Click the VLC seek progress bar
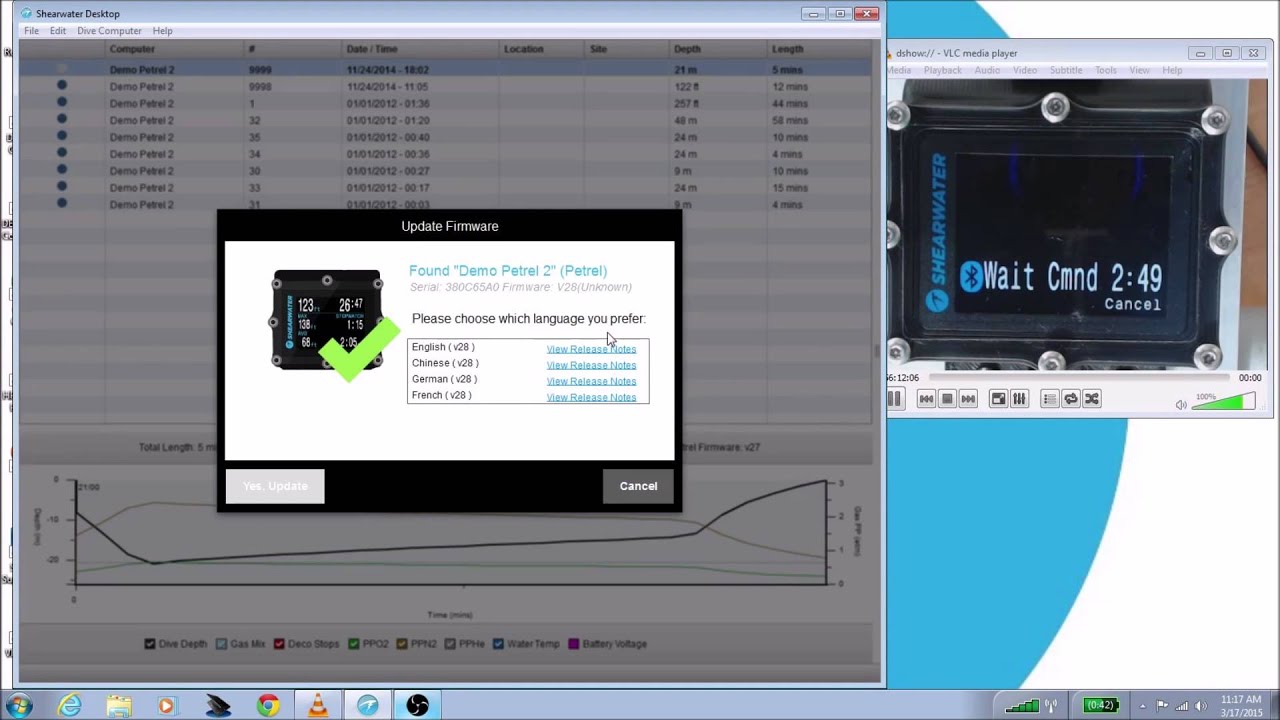The height and width of the screenshot is (720, 1280). coord(1078,378)
